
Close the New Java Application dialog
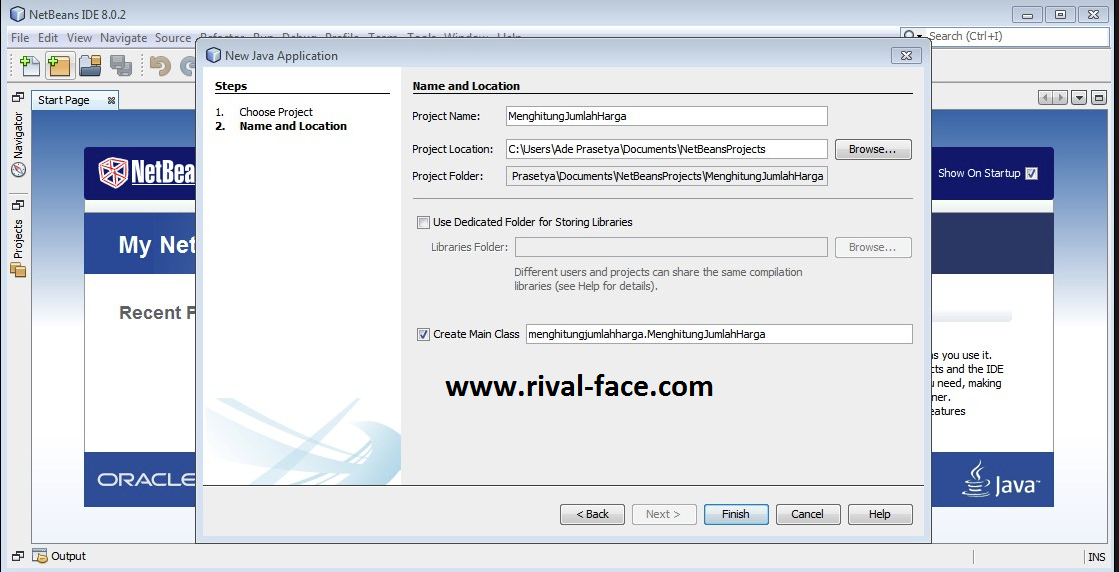[x=906, y=55]
